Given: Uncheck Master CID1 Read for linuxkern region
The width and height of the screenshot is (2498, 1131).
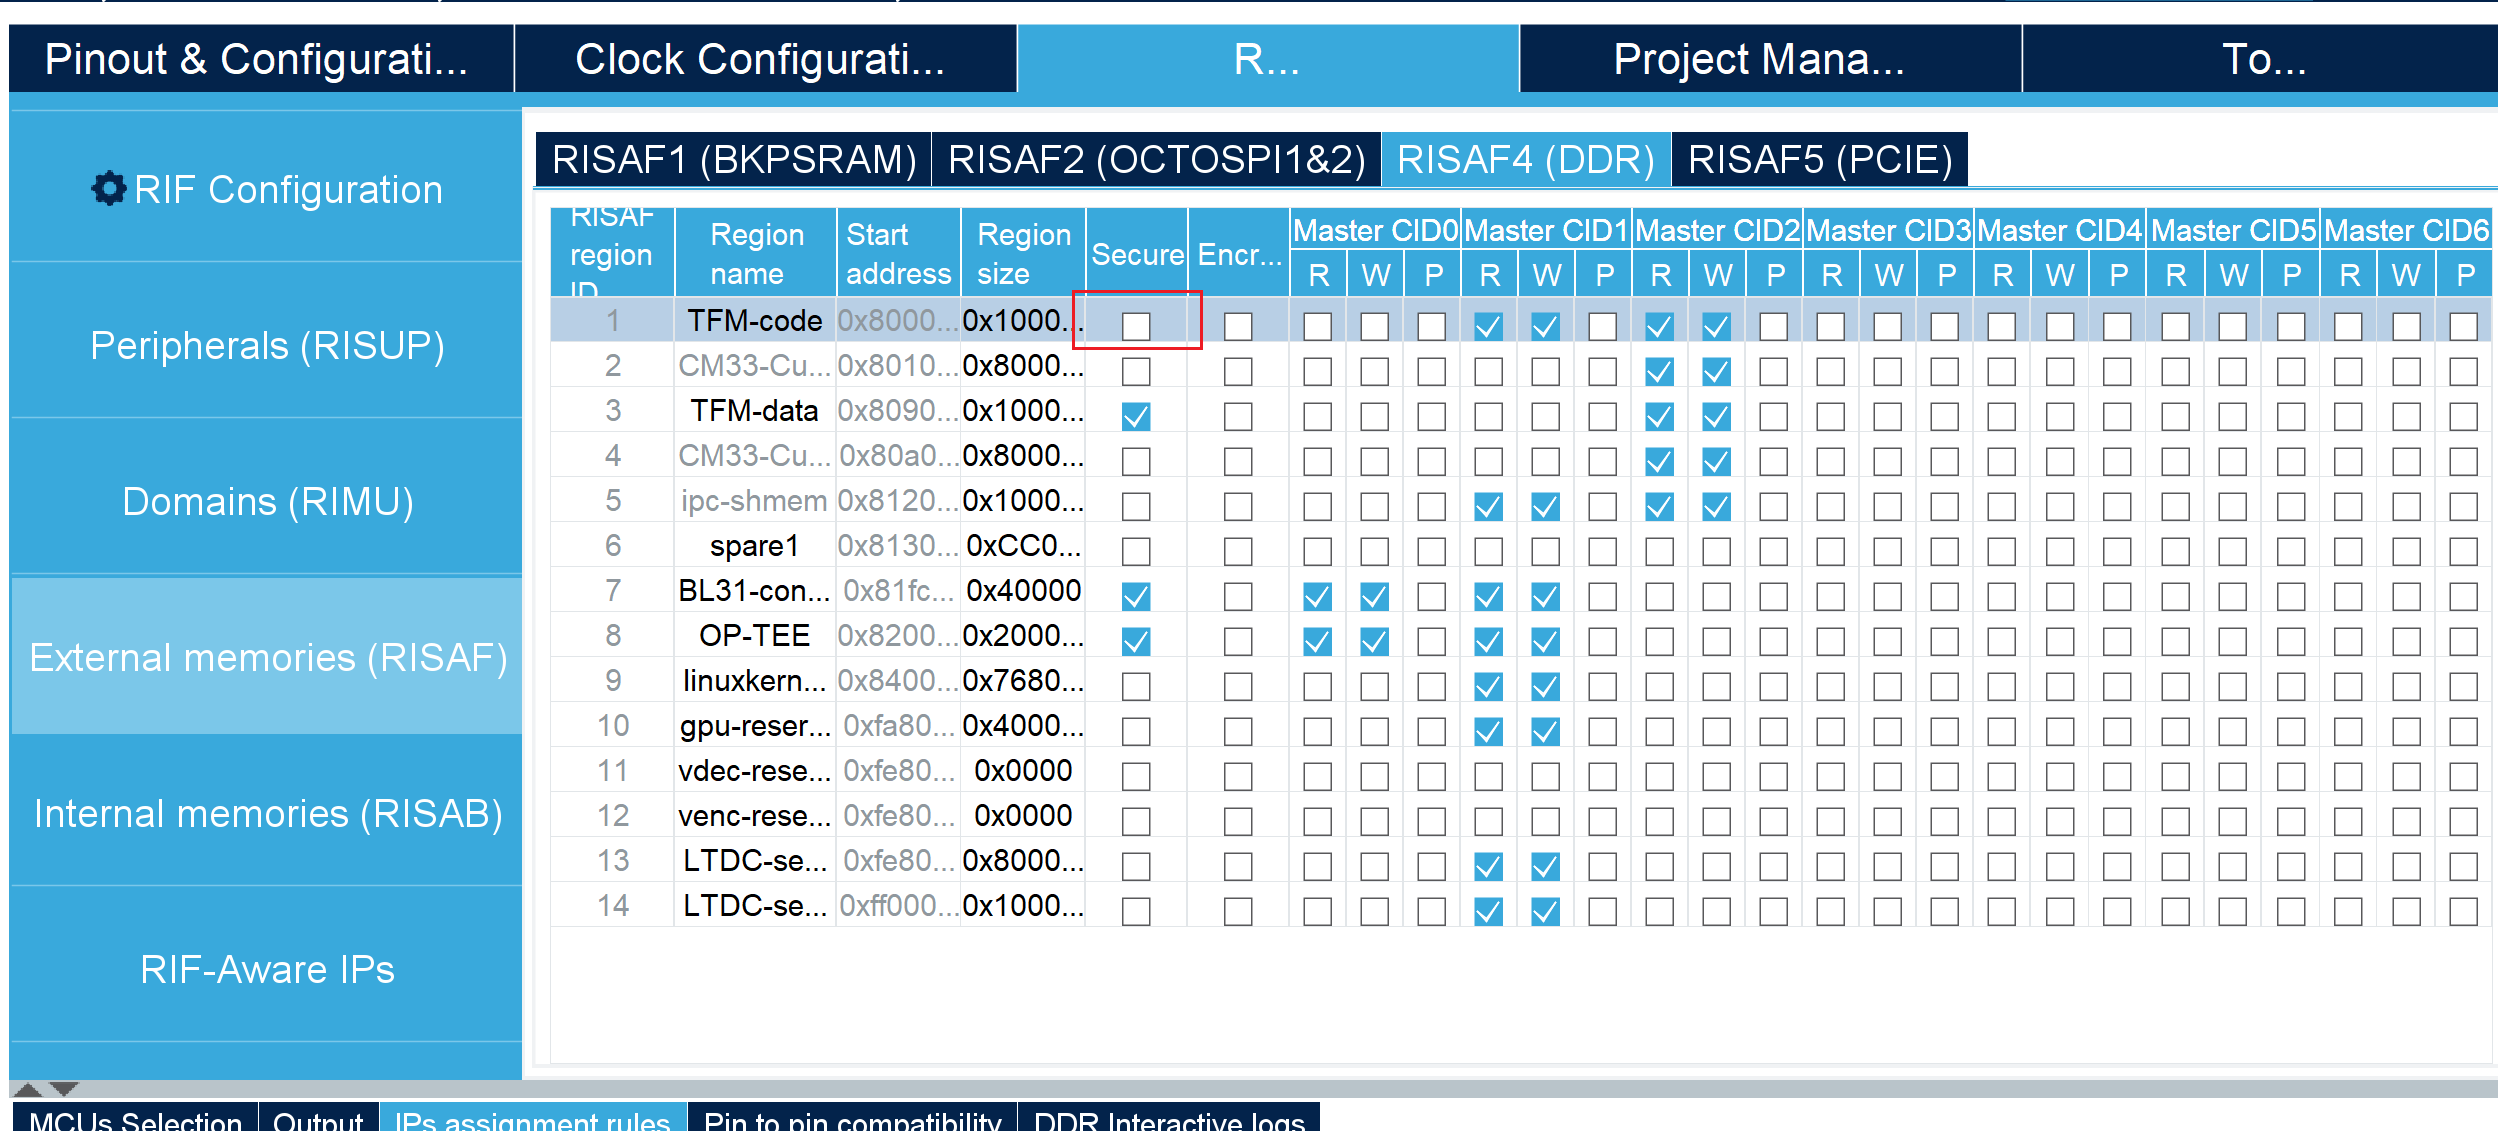Looking at the screenshot, I should pyautogui.click(x=1487, y=686).
